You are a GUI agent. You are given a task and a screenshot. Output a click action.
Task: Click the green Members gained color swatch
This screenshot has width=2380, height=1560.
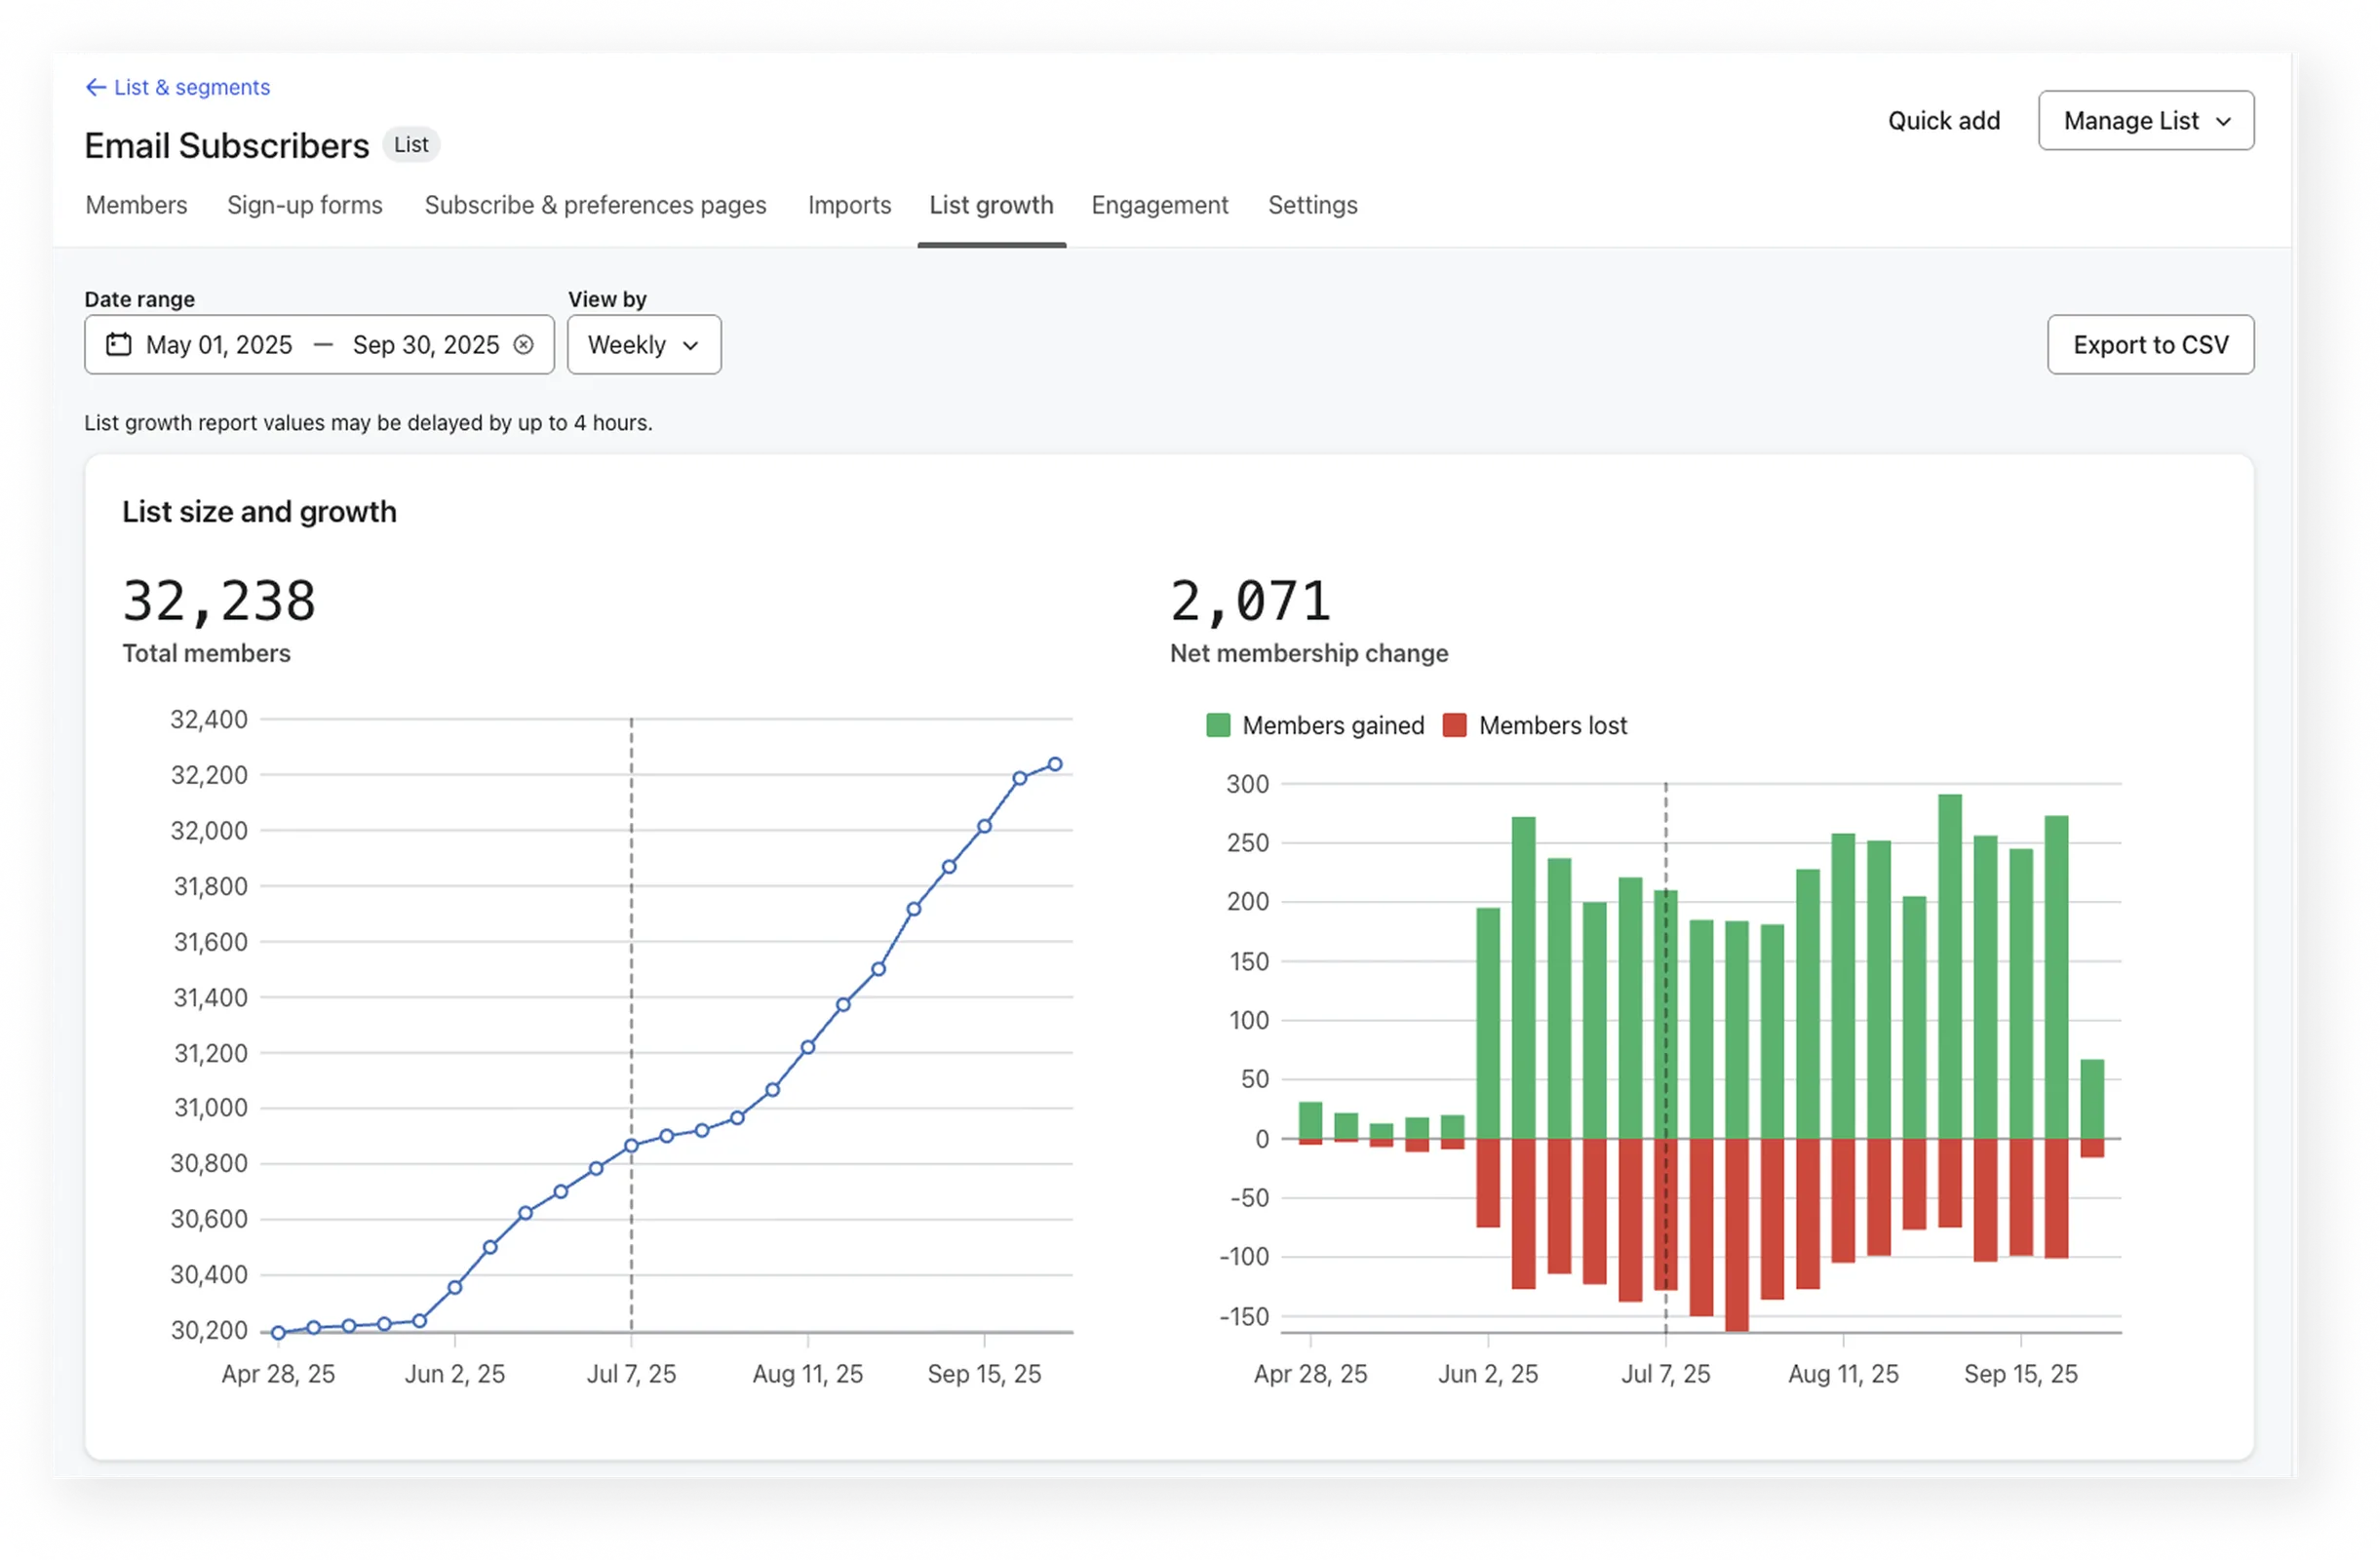click(1218, 725)
